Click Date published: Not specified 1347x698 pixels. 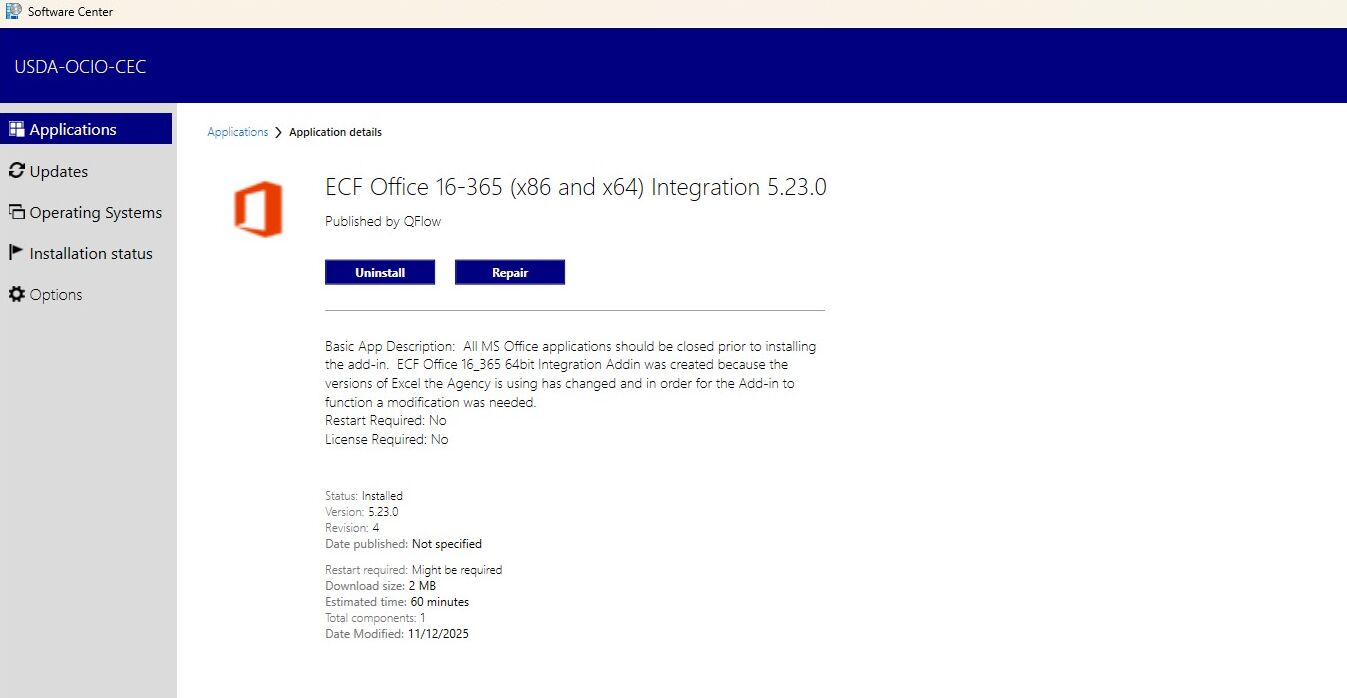point(403,544)
